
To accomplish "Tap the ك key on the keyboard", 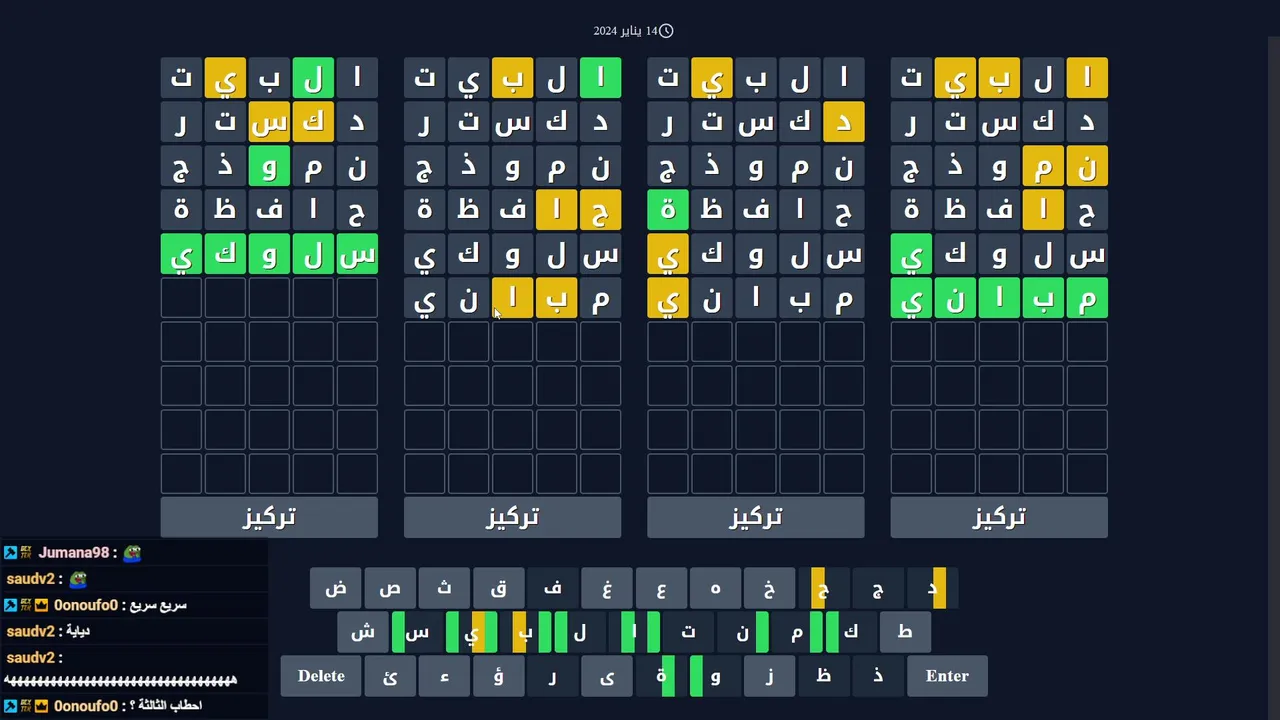I will pos(851,632).
